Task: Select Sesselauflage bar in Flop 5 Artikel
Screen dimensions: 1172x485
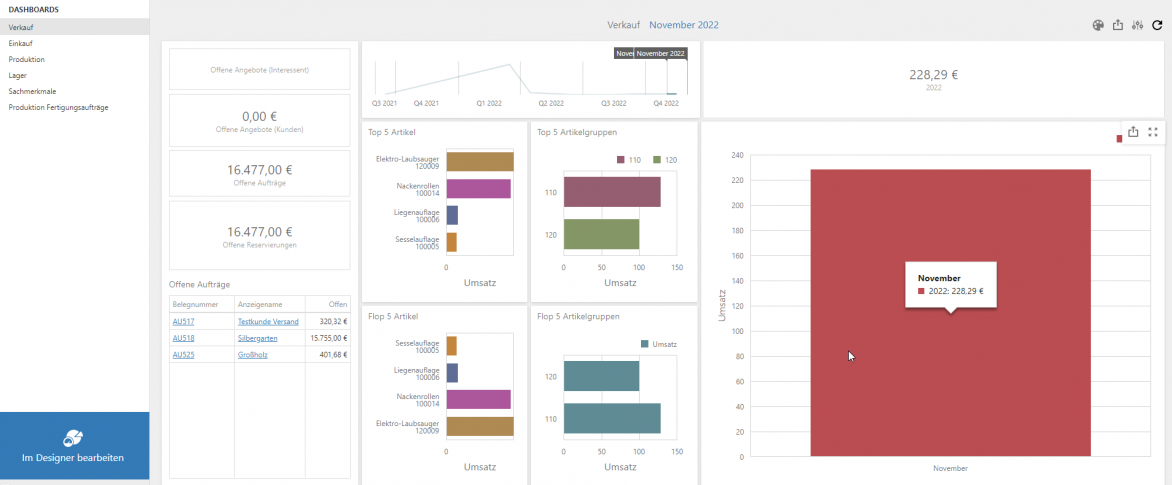Action: tap(451, 346)
